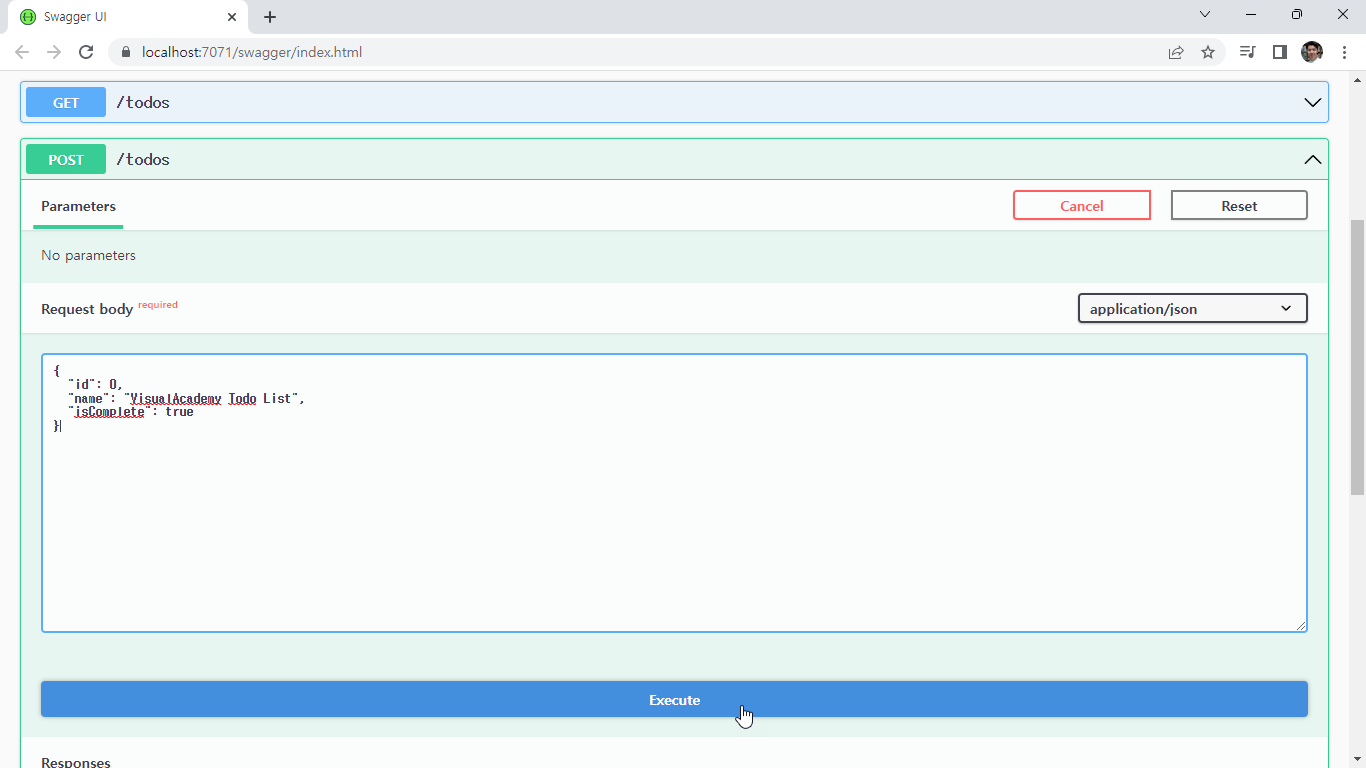Viewport: 1366px width, 768px height.
Task: Reset the request body to default
Action: (1239, 205)
